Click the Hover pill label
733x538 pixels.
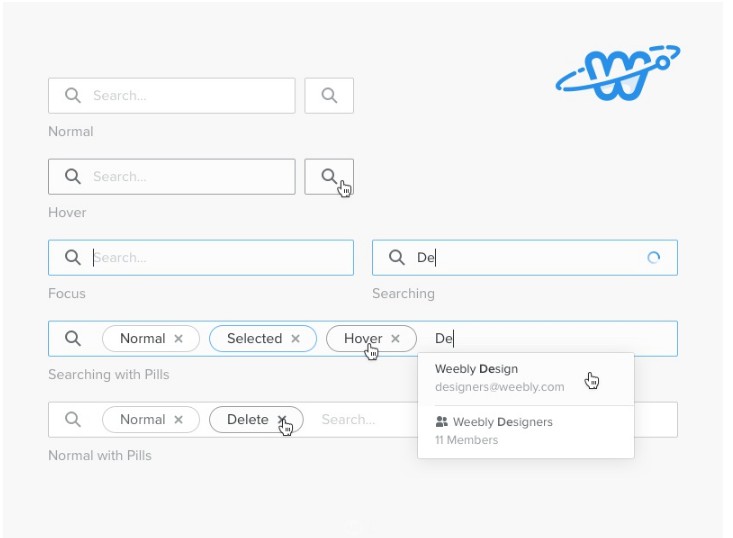coord(361,339)
